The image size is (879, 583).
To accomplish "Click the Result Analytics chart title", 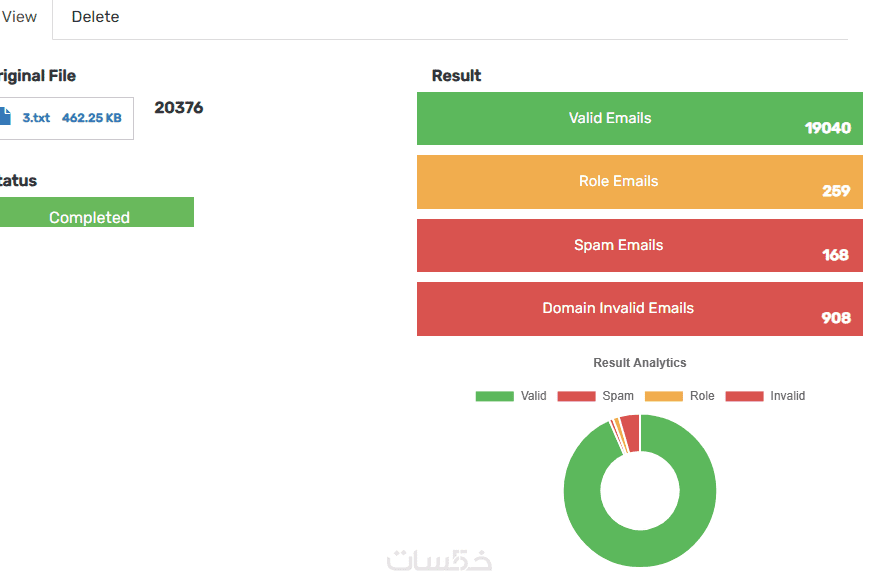I will (x=639, y=363).
